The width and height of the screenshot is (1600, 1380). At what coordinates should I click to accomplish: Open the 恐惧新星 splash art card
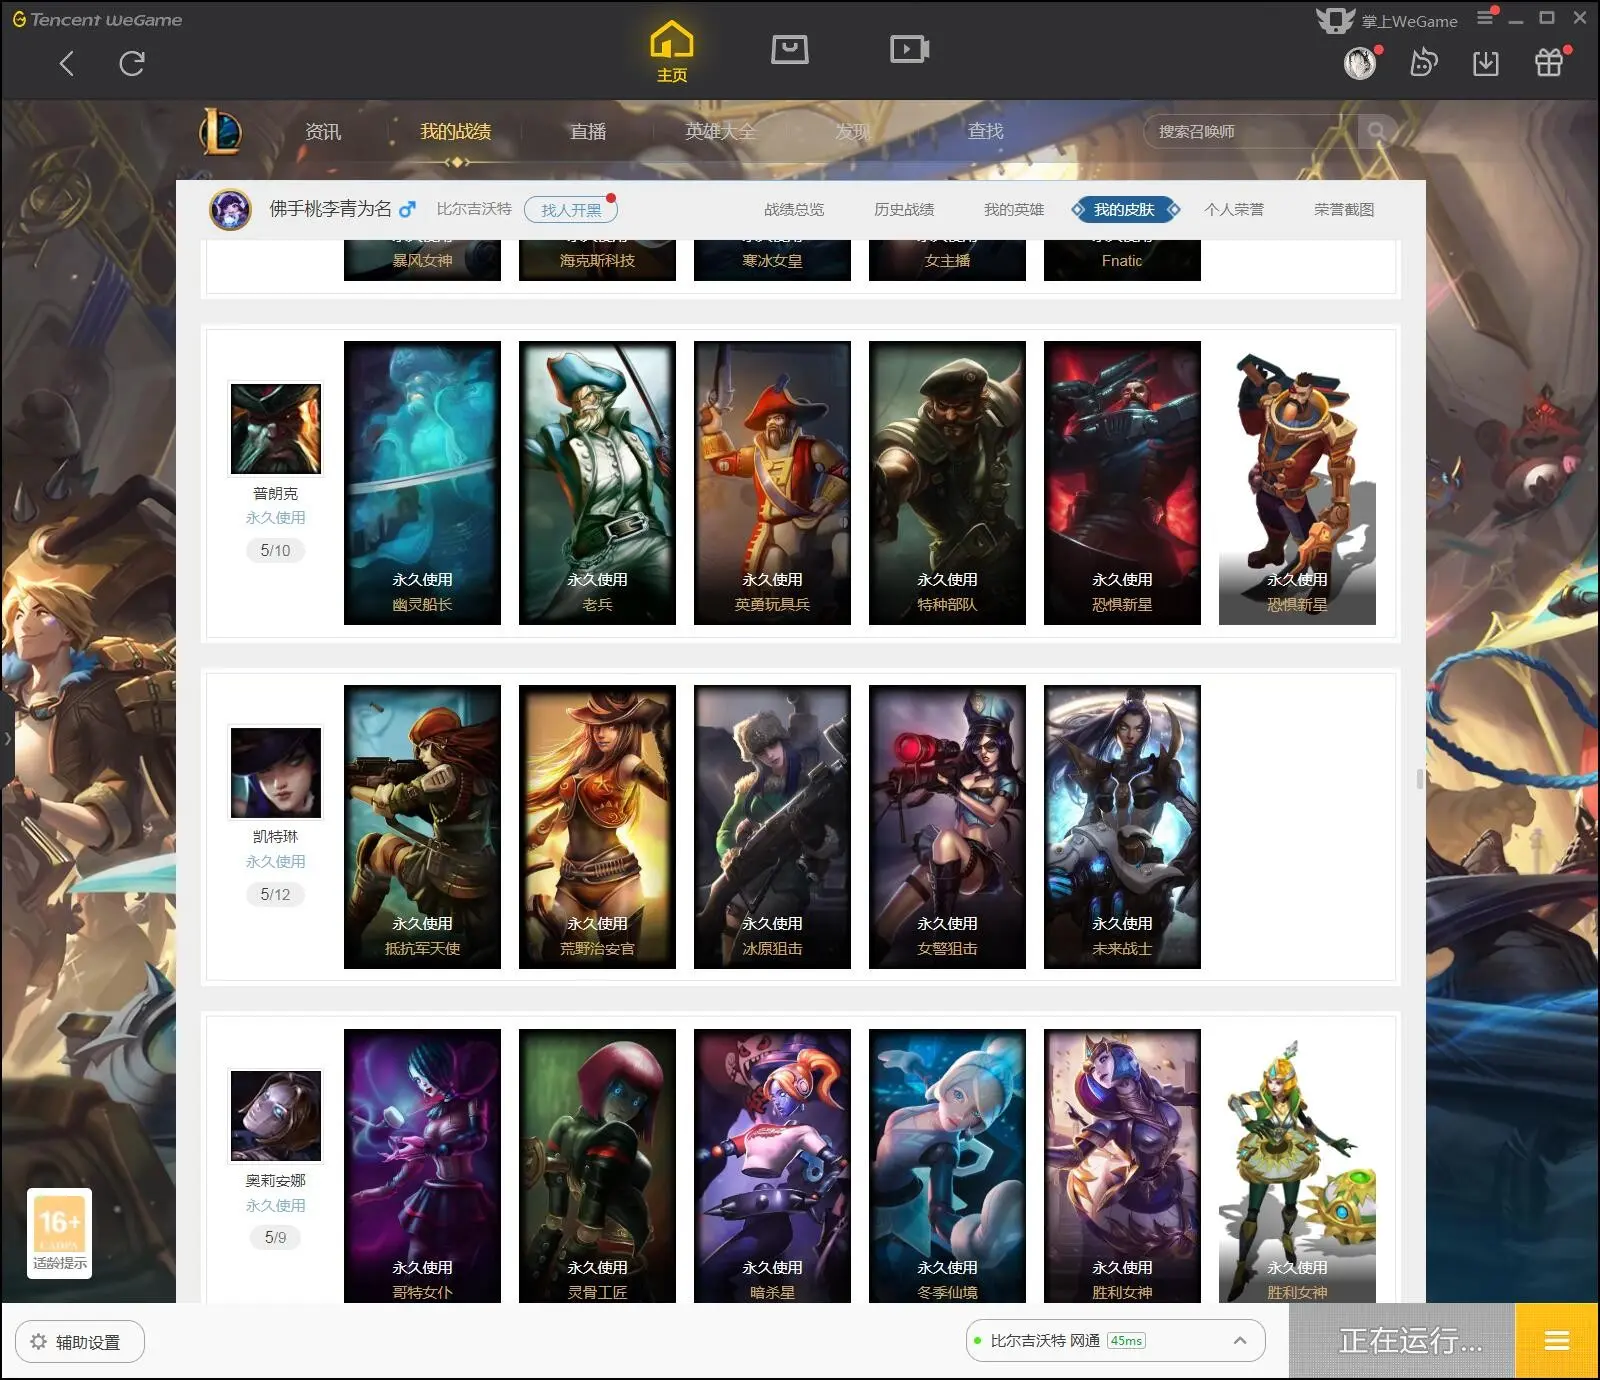(1122, 483)
